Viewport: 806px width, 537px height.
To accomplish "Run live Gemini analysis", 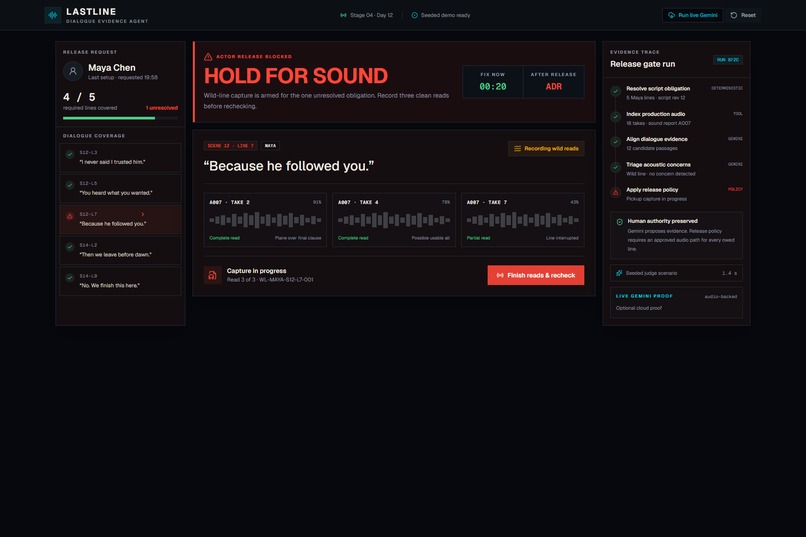I will pyautogui.click(x=692, y=15).
